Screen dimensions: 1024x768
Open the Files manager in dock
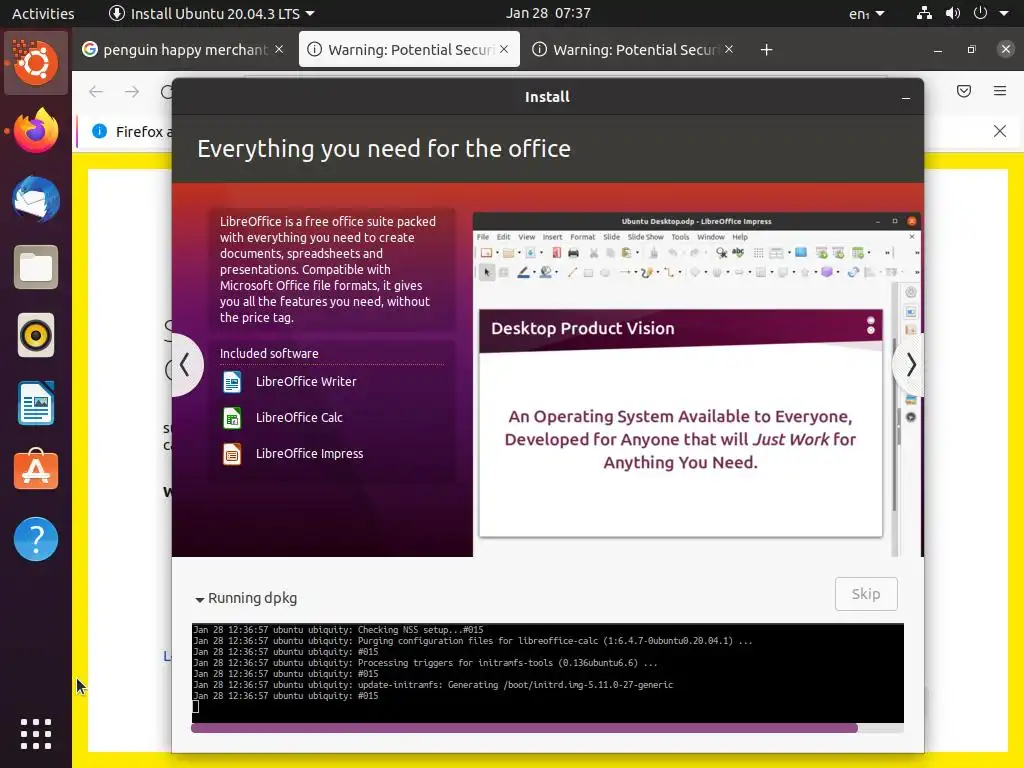point(36,267)
